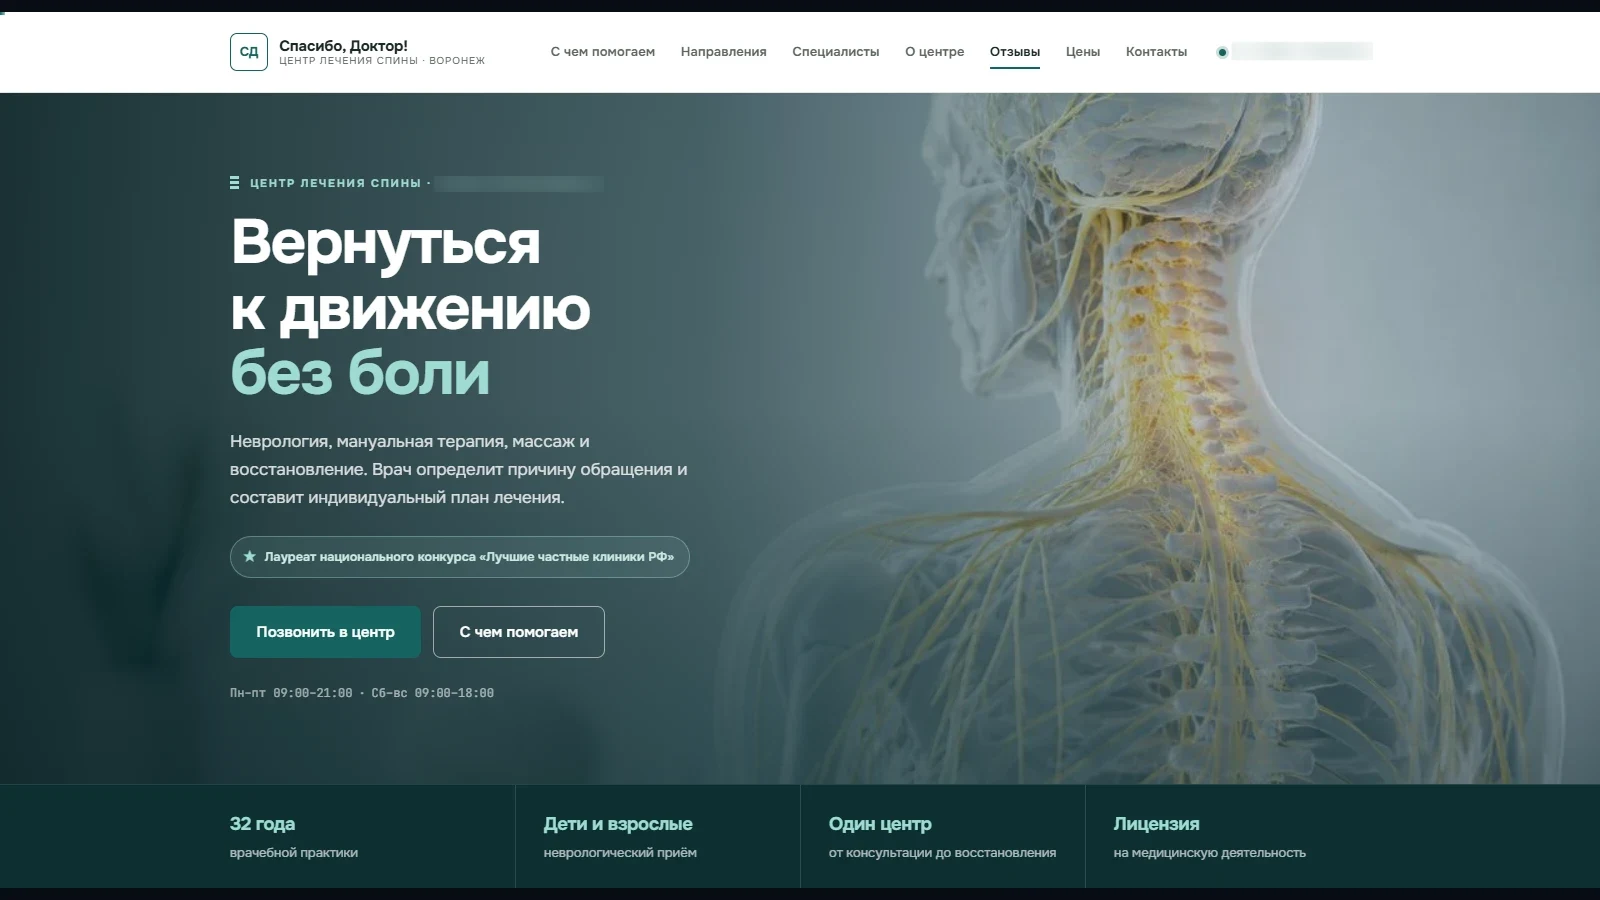Screen dimensions: 1600x900
Task: Open the Специалисты nav item
Action: [x=836, y=52]
